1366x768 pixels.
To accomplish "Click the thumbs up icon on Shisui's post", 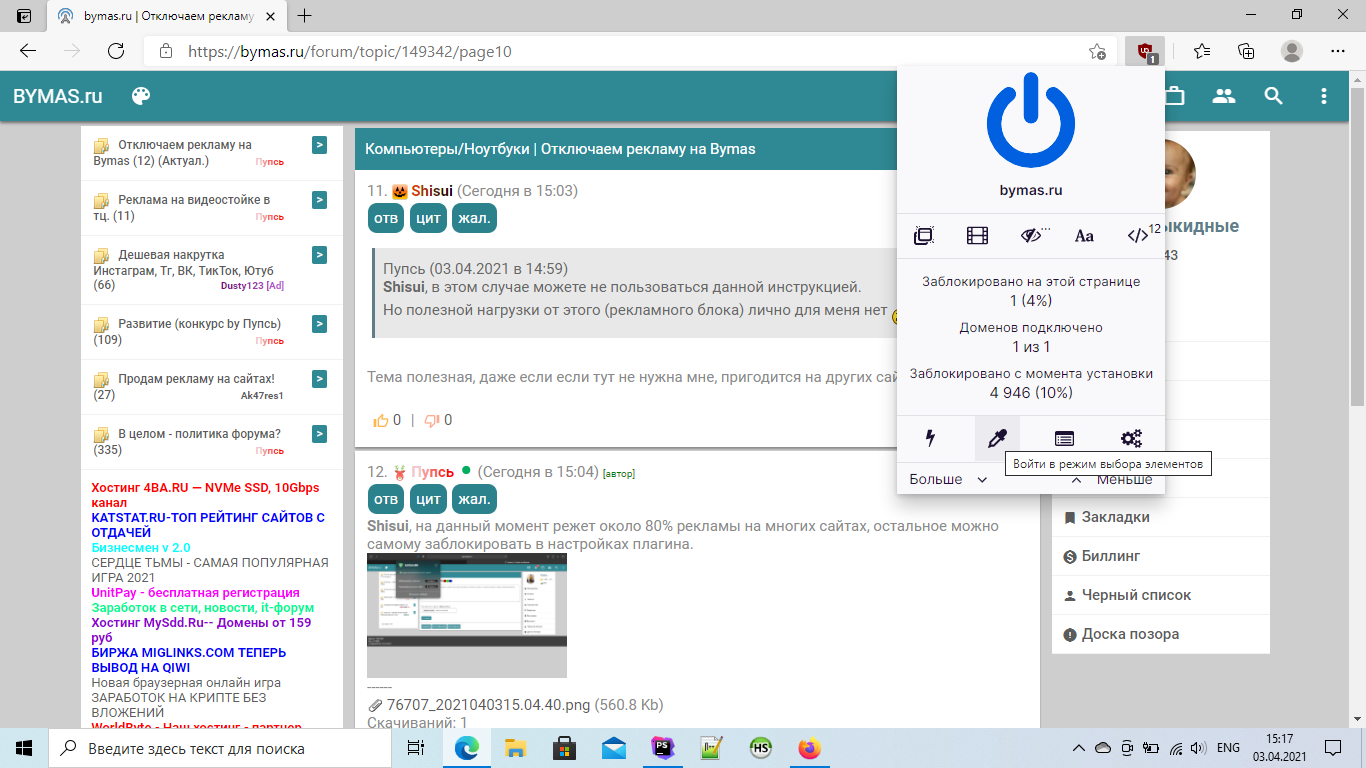I will click(381, 420).
